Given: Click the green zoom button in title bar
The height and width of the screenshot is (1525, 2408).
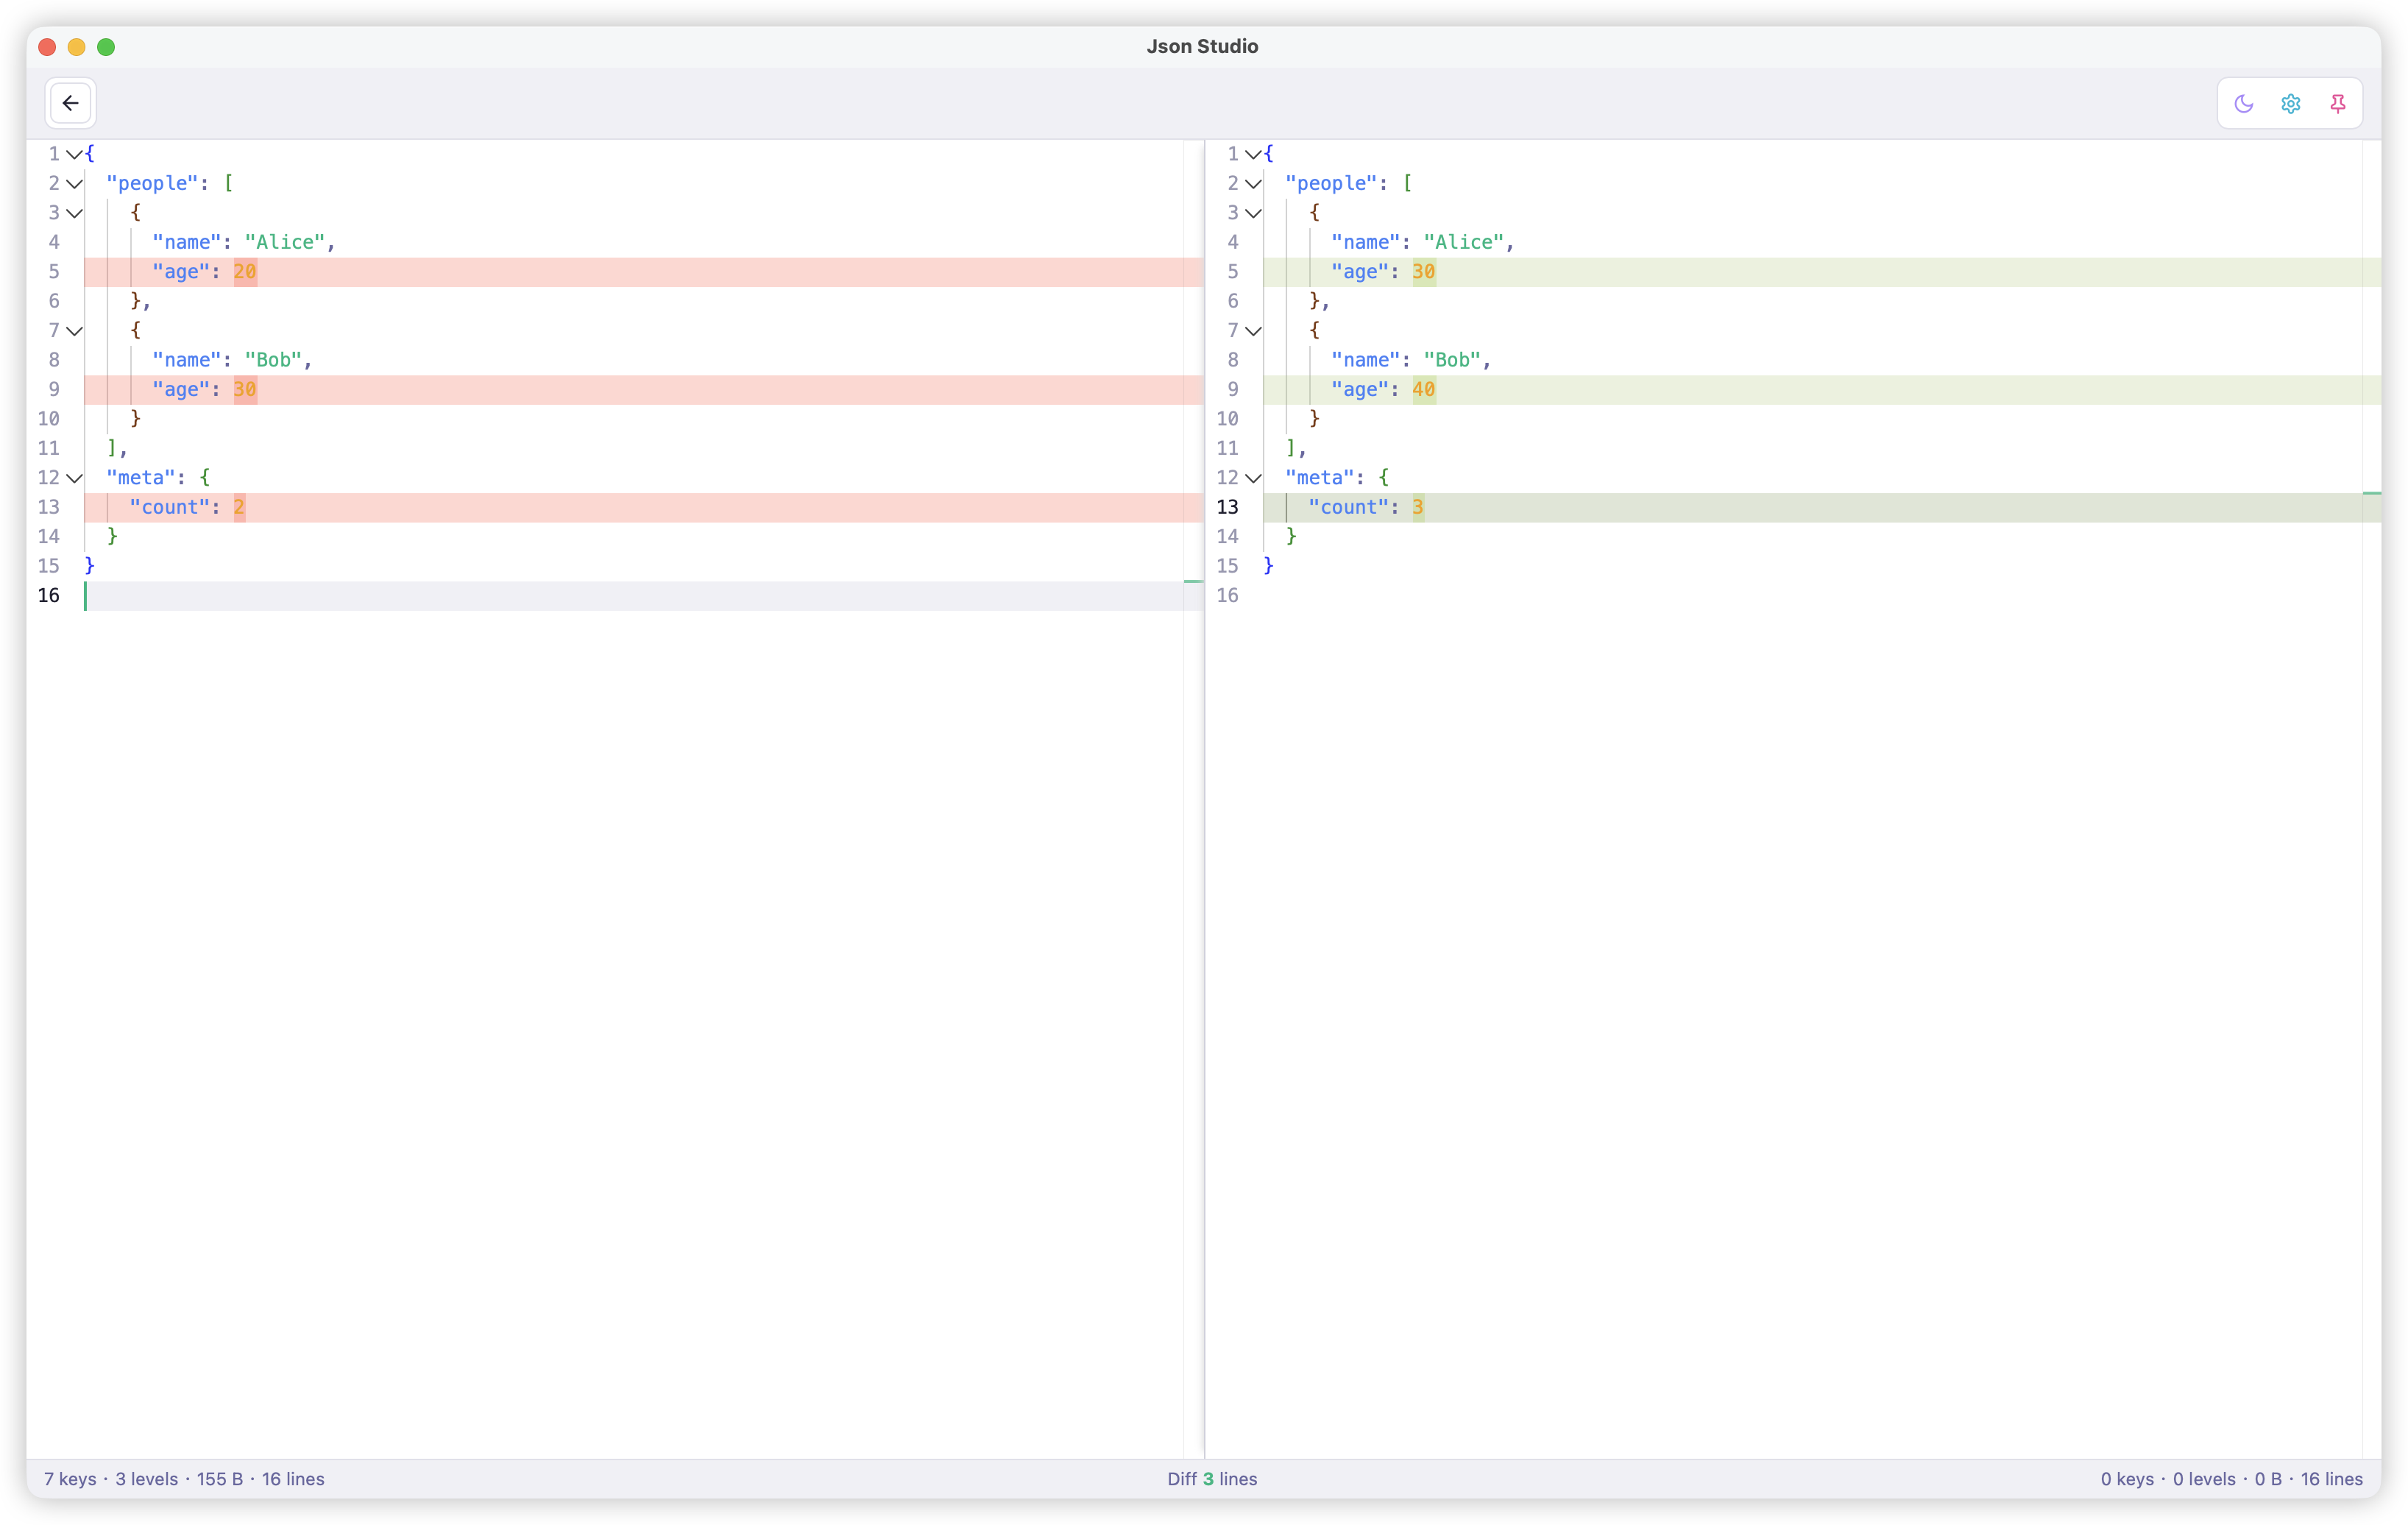Looking at the screenshot, I should (x=106, y=47).
